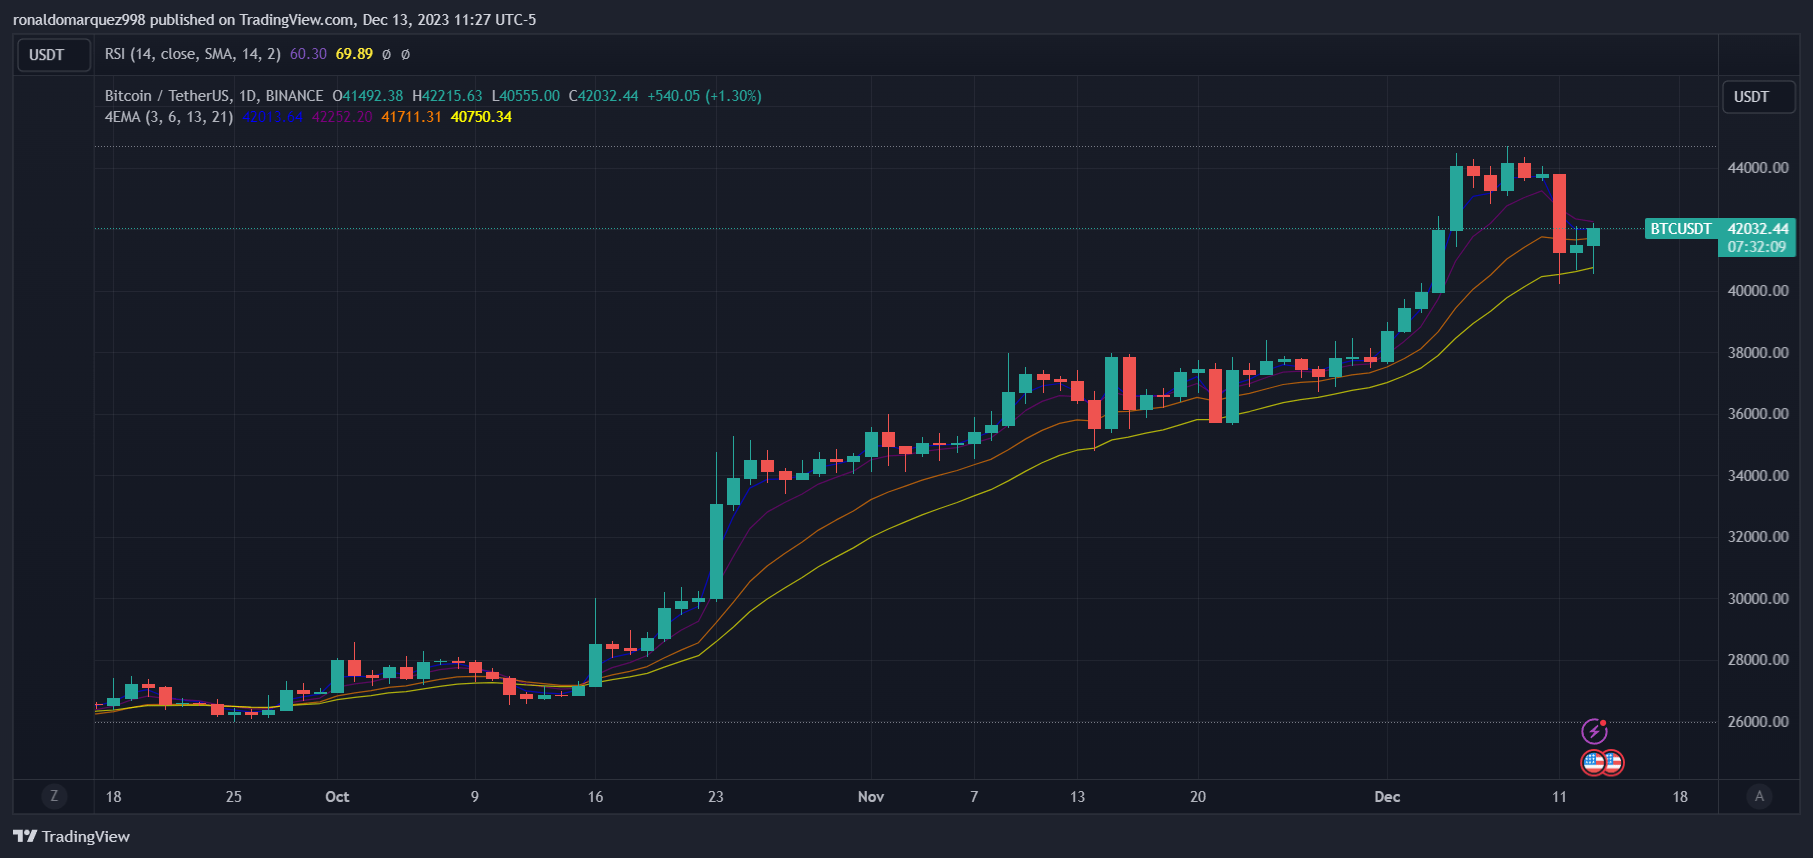The image size is (1813, 858).
Task: Toggle the Z timezone button
Action: pyautogui.click(x=54, y=796)
